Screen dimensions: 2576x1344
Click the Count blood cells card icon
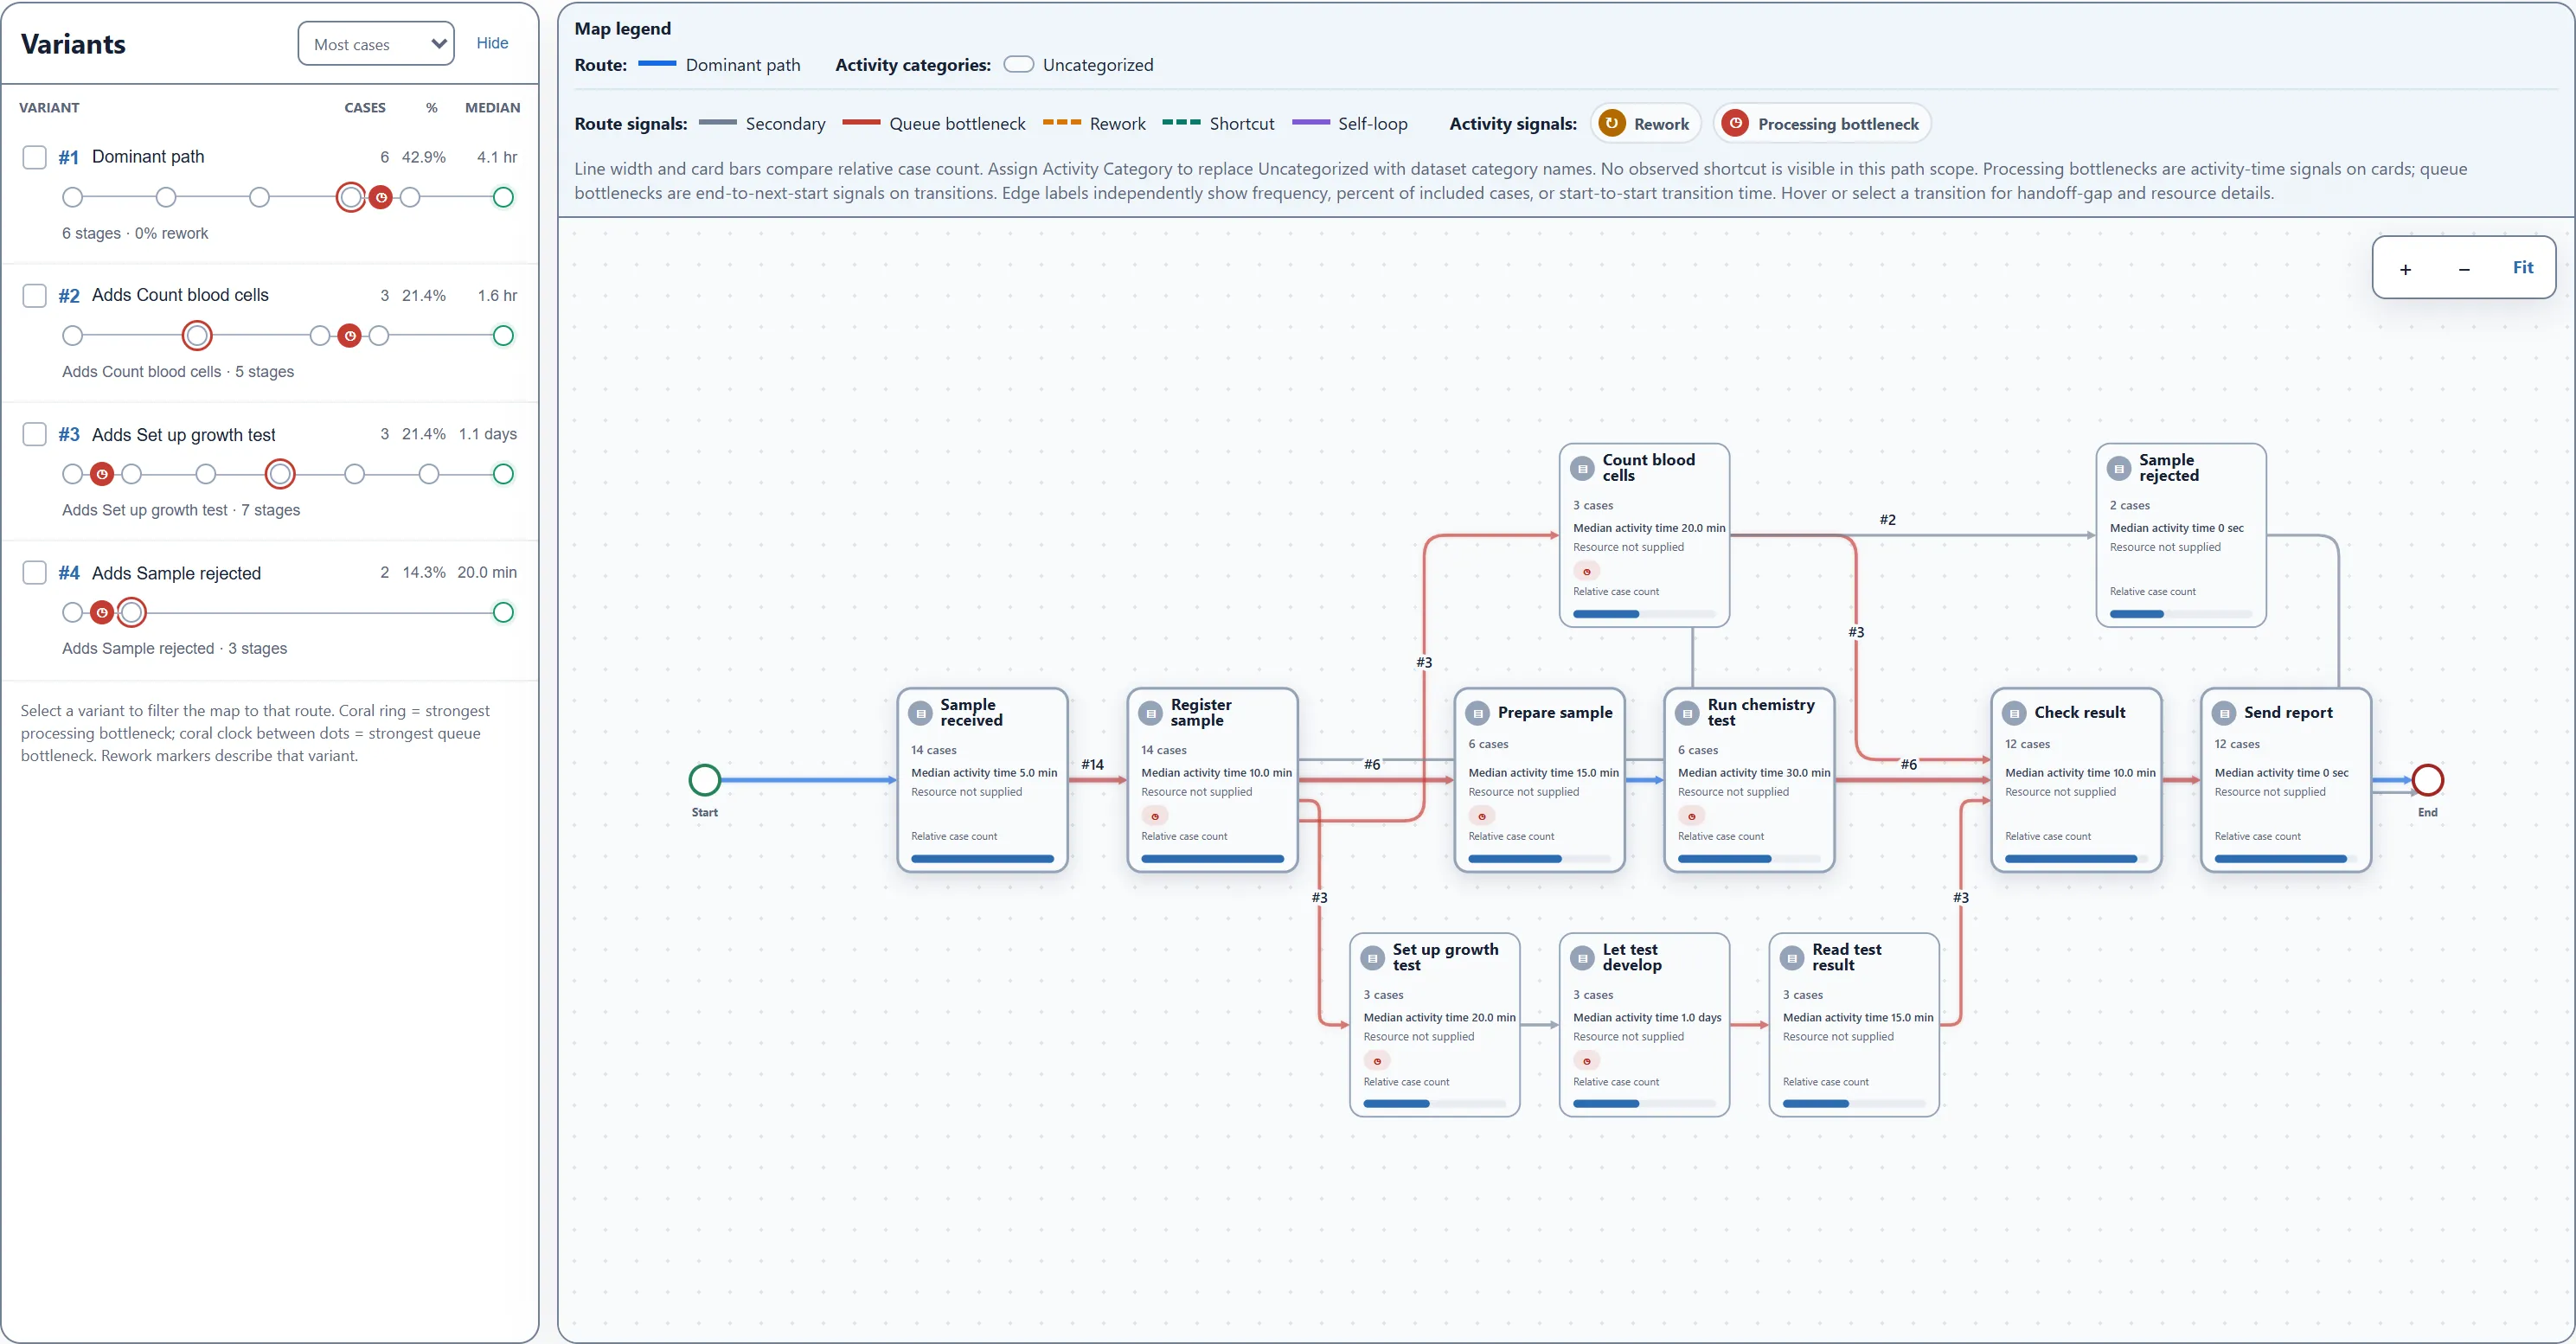(1583, 468)
